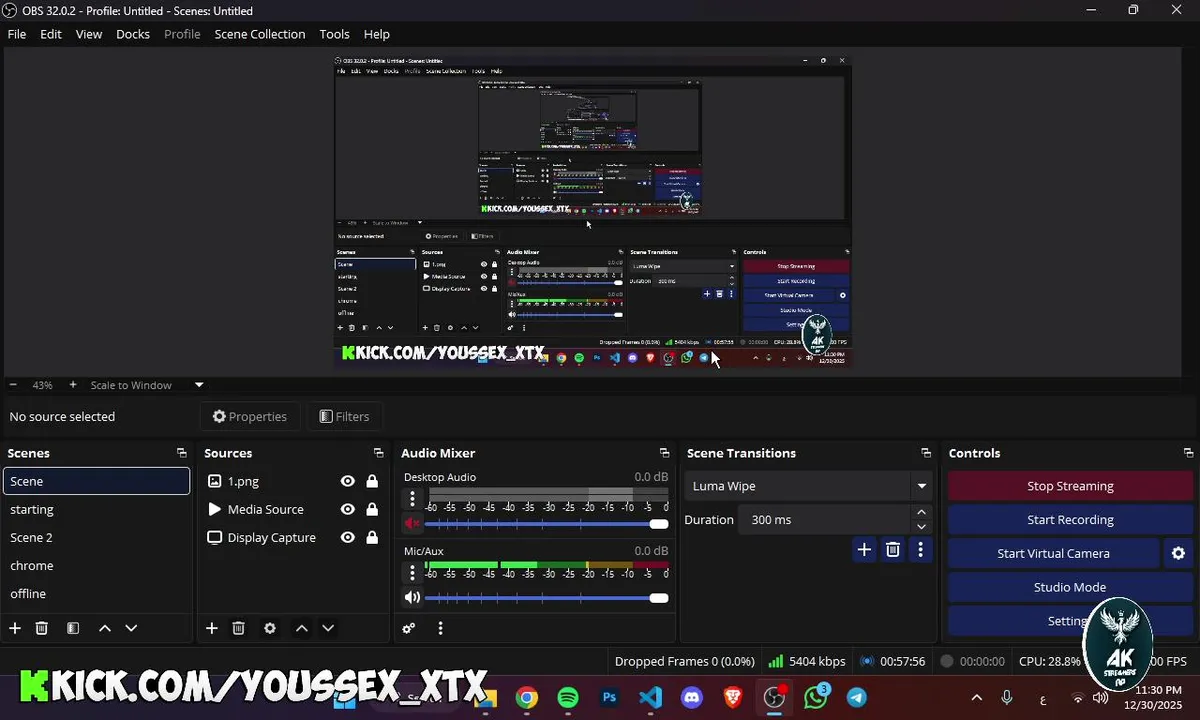Increase transition duration stepper up arrow

click(921, 512)
